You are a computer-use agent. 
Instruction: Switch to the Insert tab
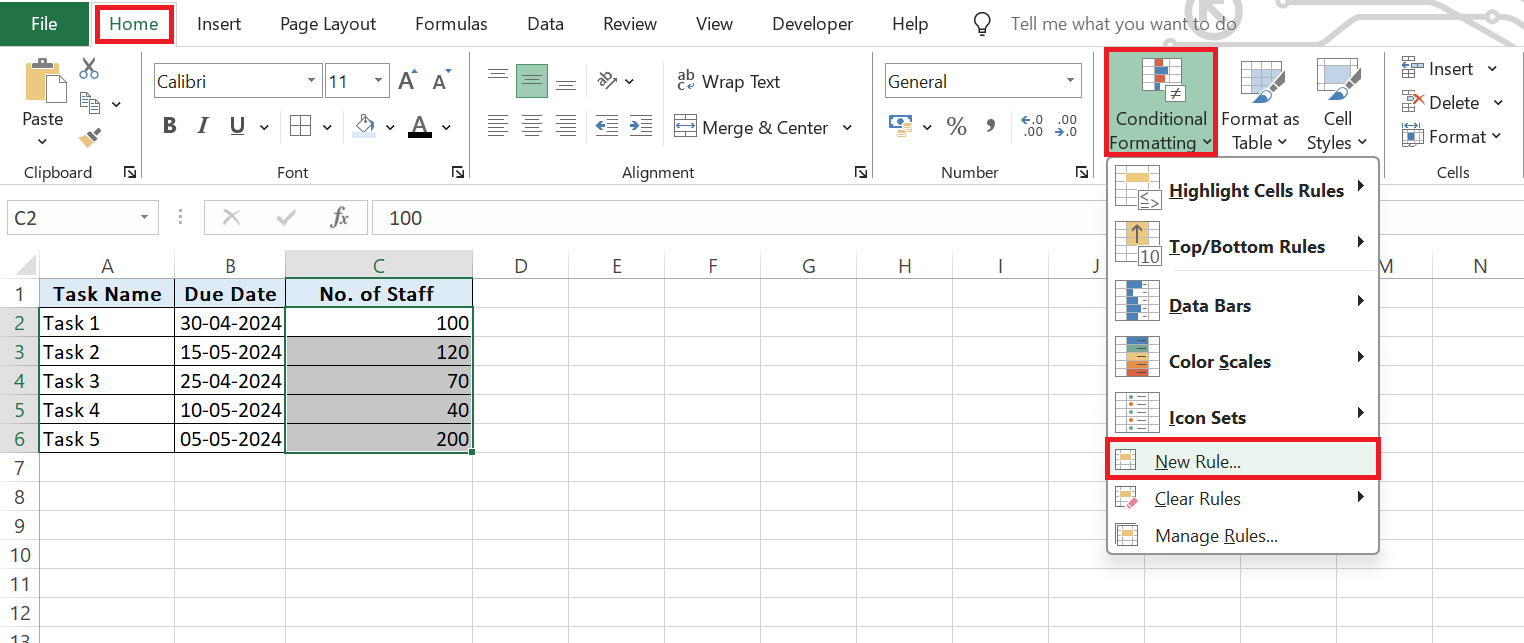(219, 24)
